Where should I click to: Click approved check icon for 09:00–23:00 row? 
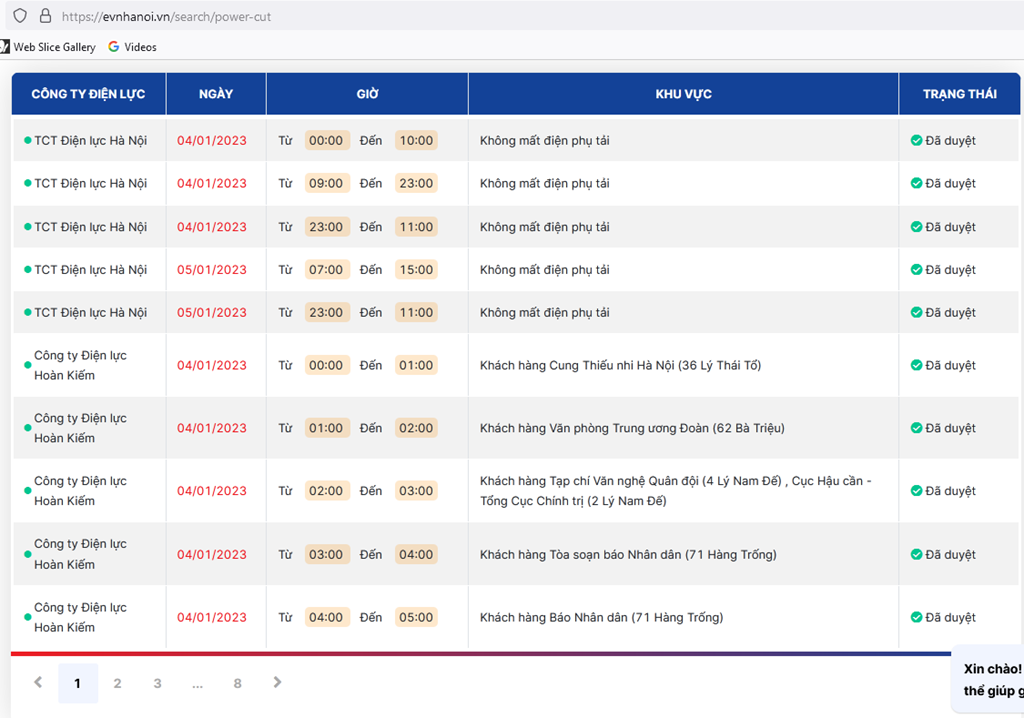[x=916, y=184]
